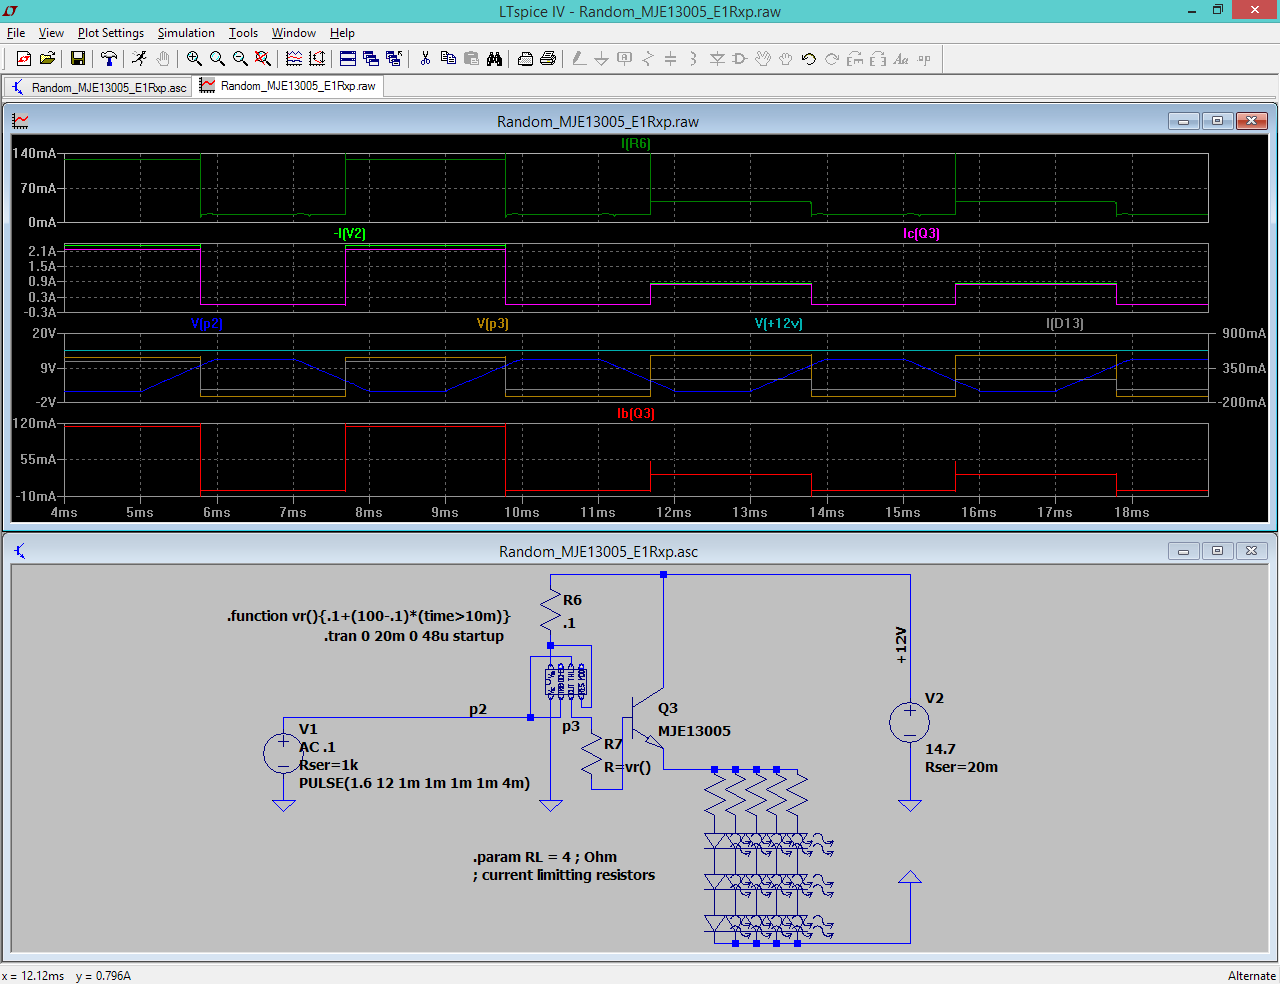Open the Simulation menu
This screenshot has height=984, width=1280.
tap(186, 33)
